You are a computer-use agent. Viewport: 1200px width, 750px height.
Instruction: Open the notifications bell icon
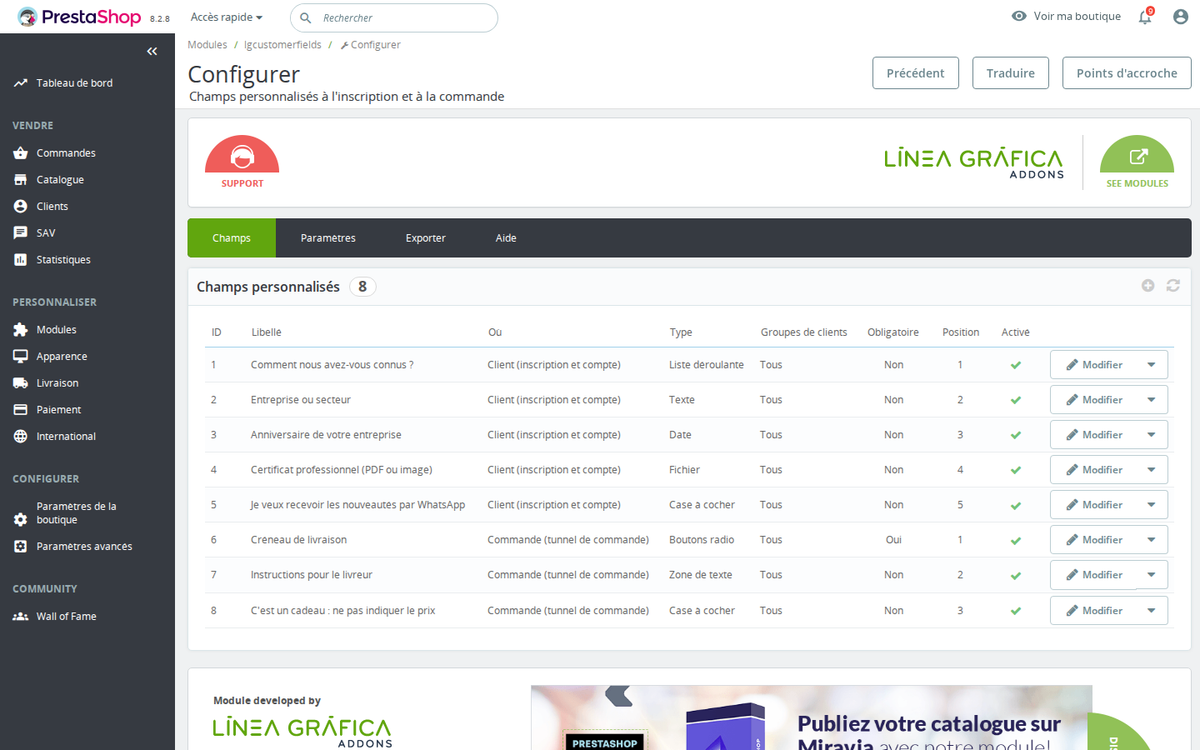pyautogui.click(x=1145, y=16)
